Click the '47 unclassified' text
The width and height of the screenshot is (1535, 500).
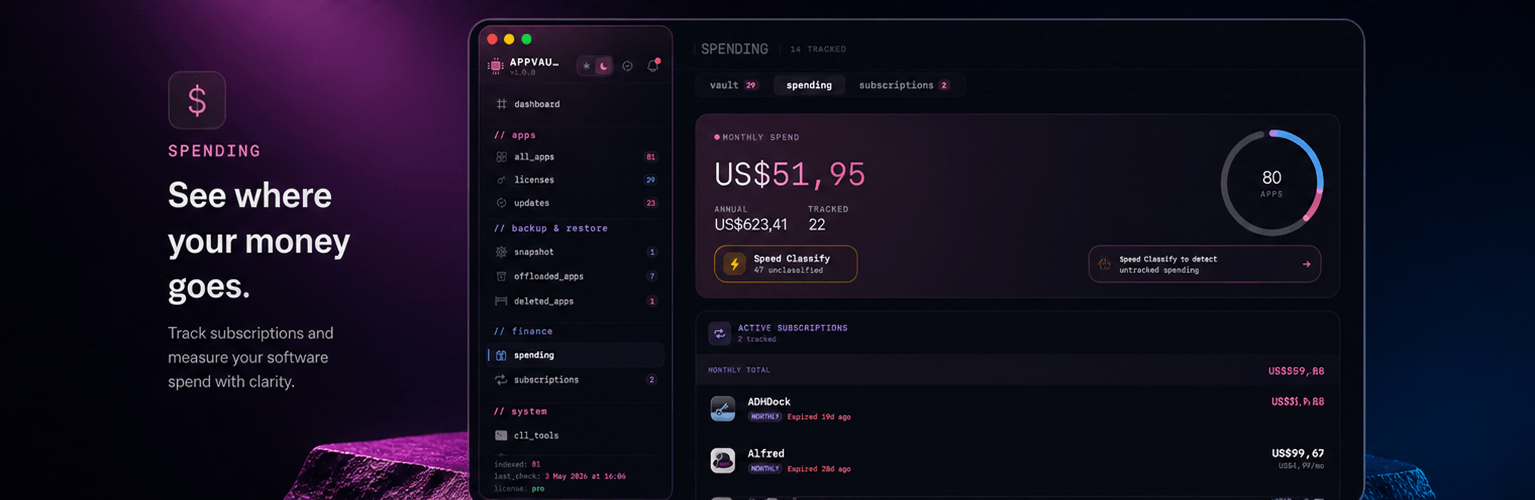pyautogui.click(x=788, y=270)
